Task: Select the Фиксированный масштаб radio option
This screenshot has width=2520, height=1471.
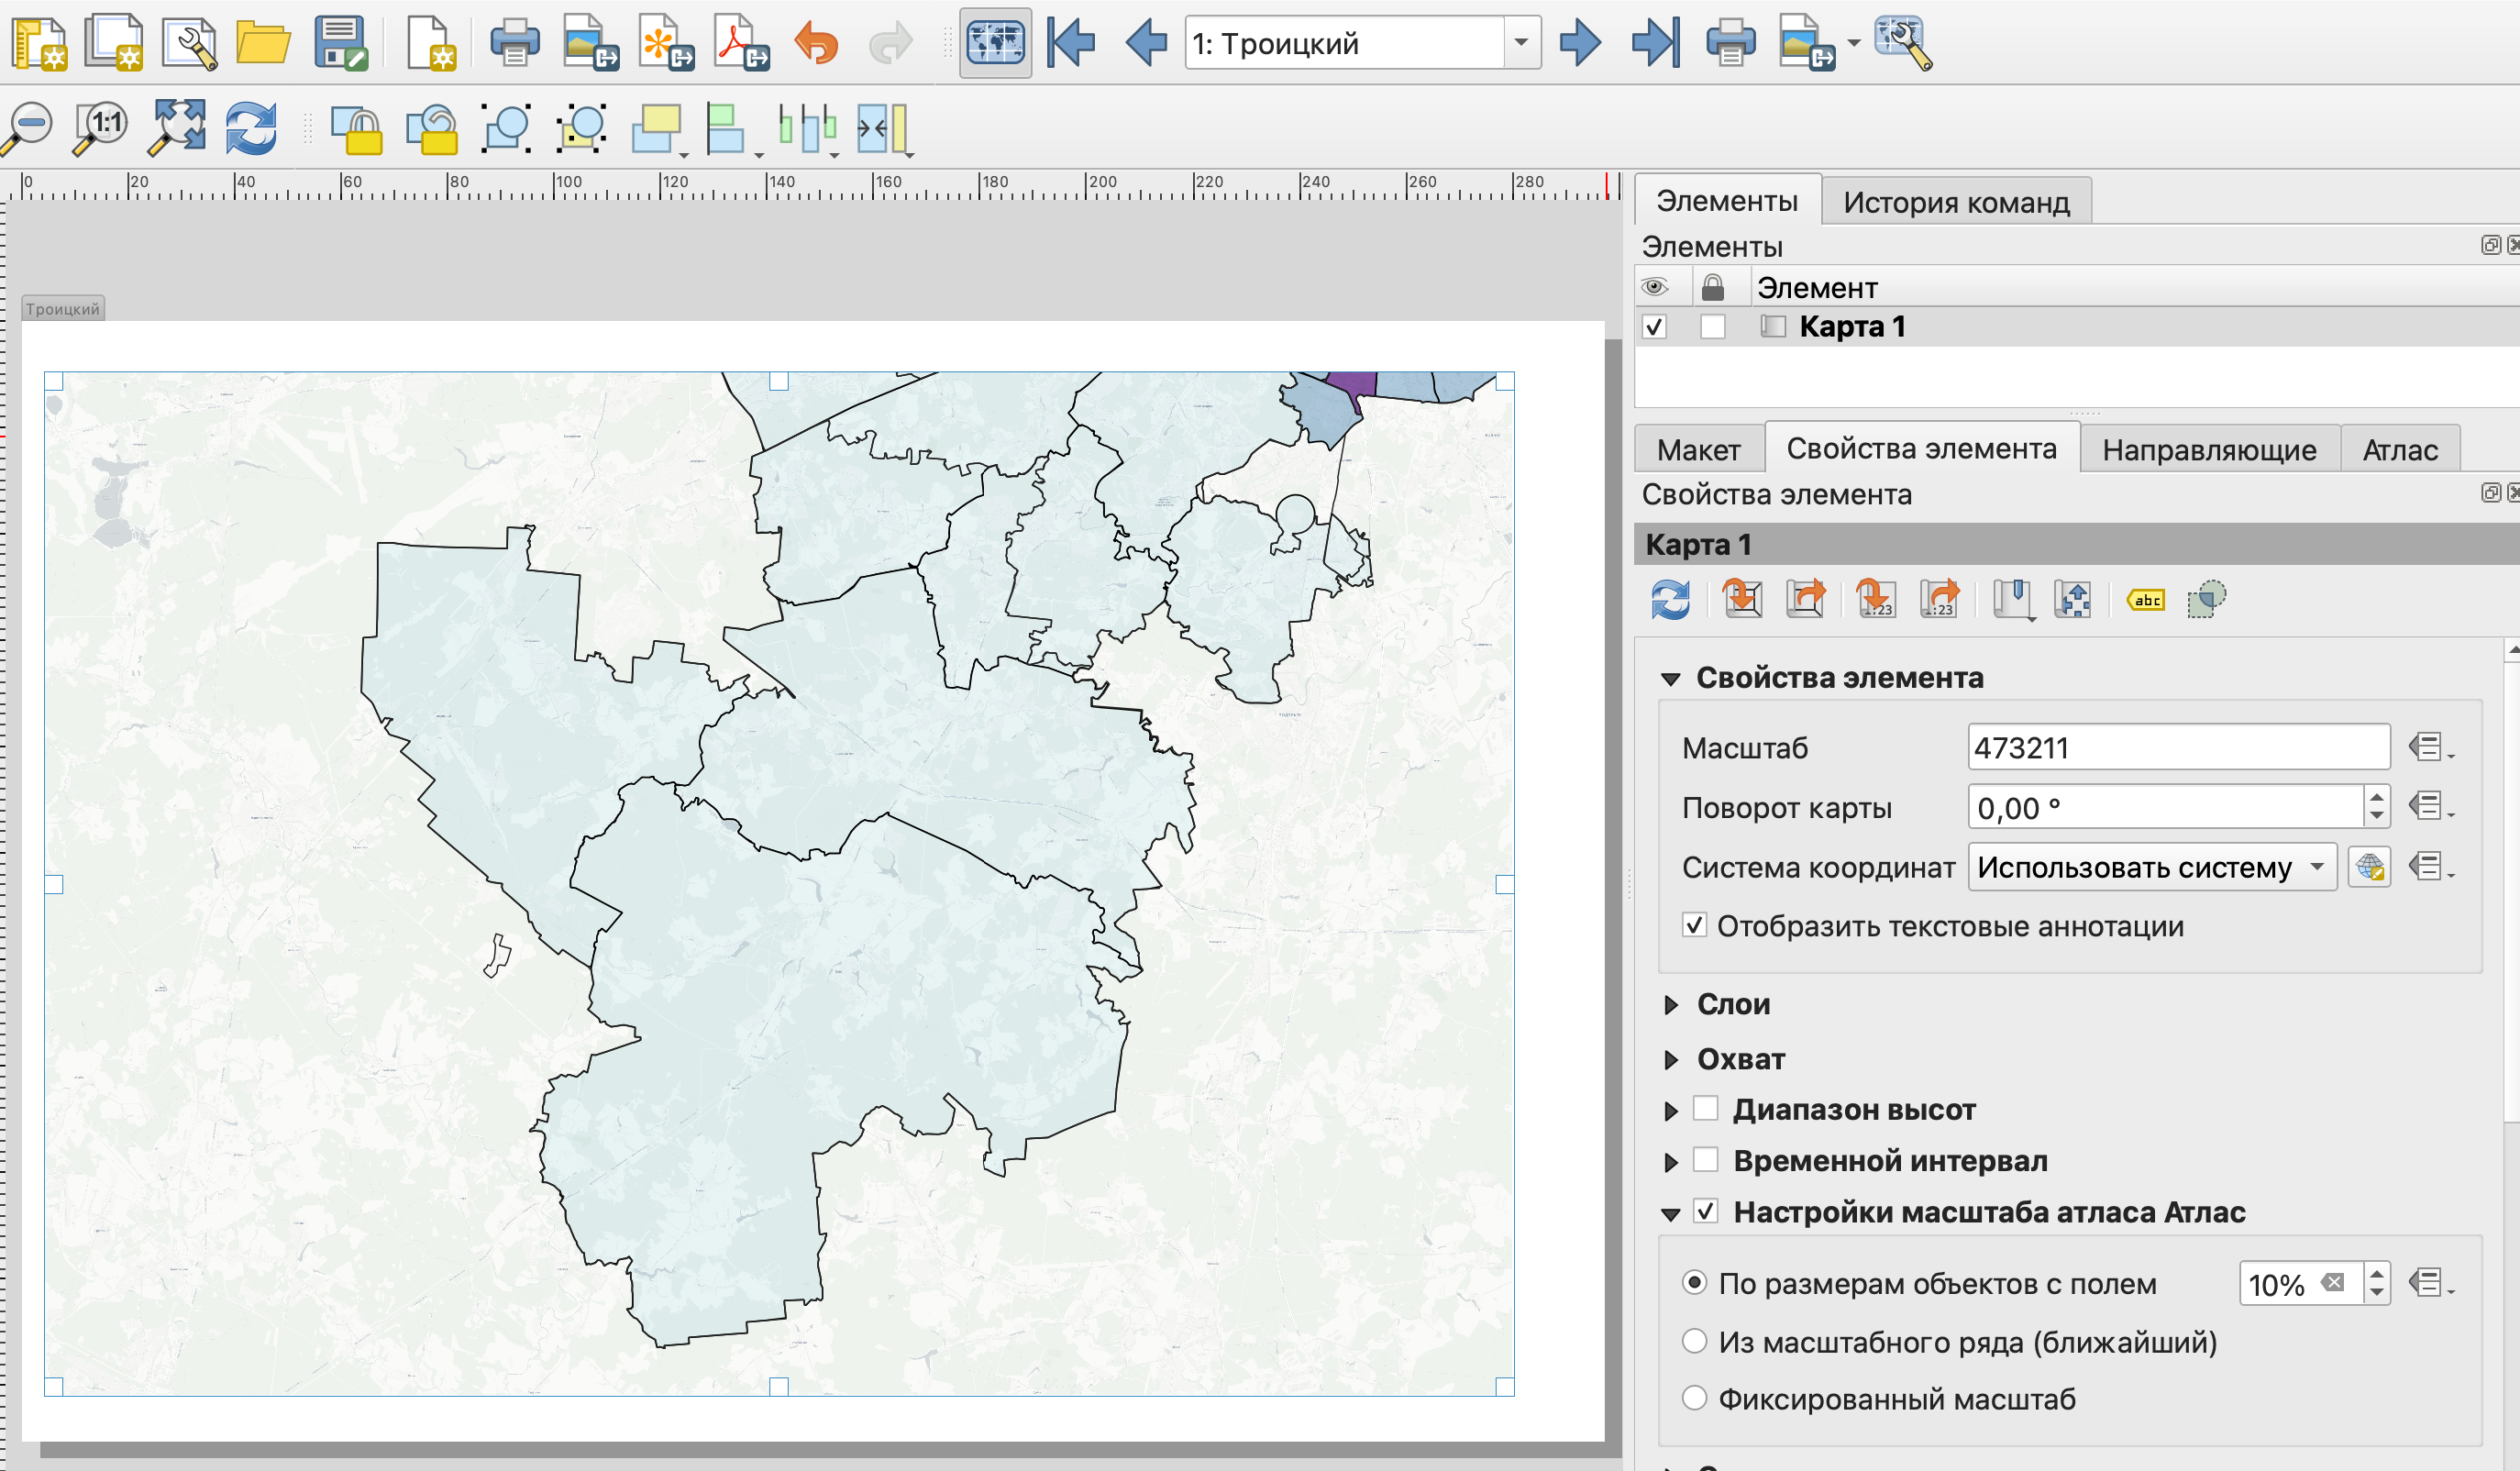Action: pyautogui.click(x=1694, y=1398)
